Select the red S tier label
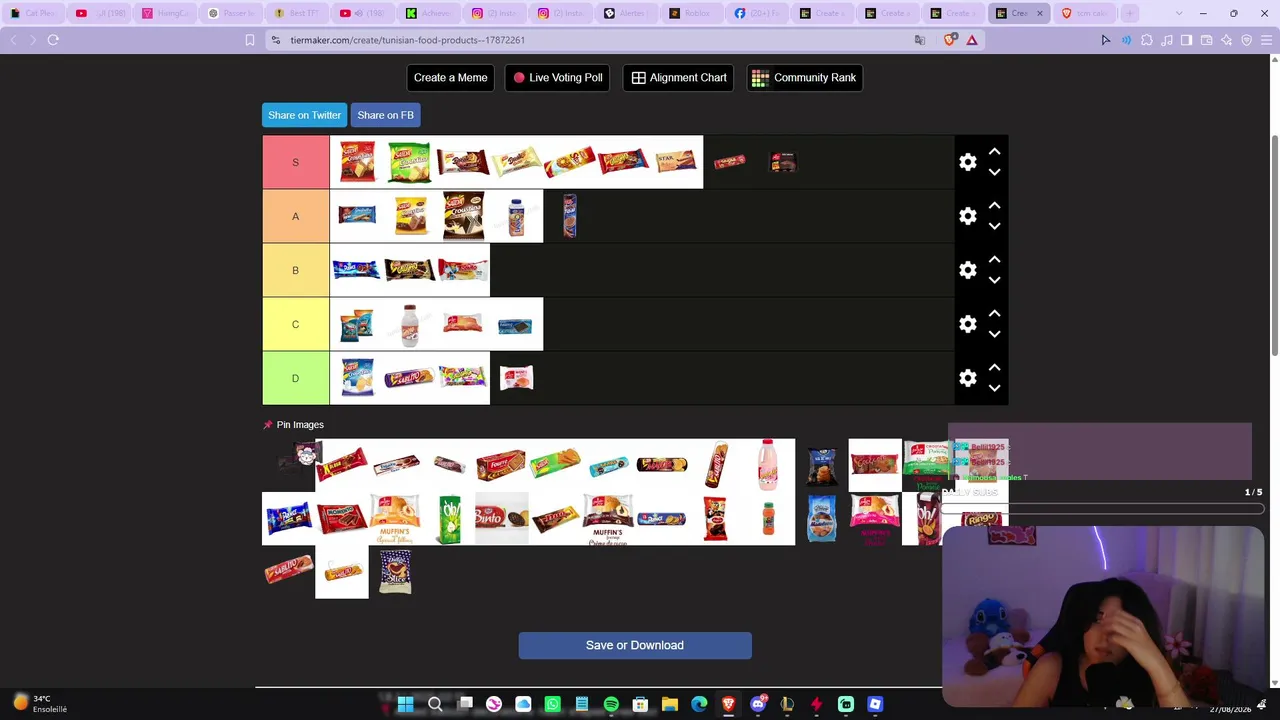This screenshot has height=720, width=1280. 295,162
